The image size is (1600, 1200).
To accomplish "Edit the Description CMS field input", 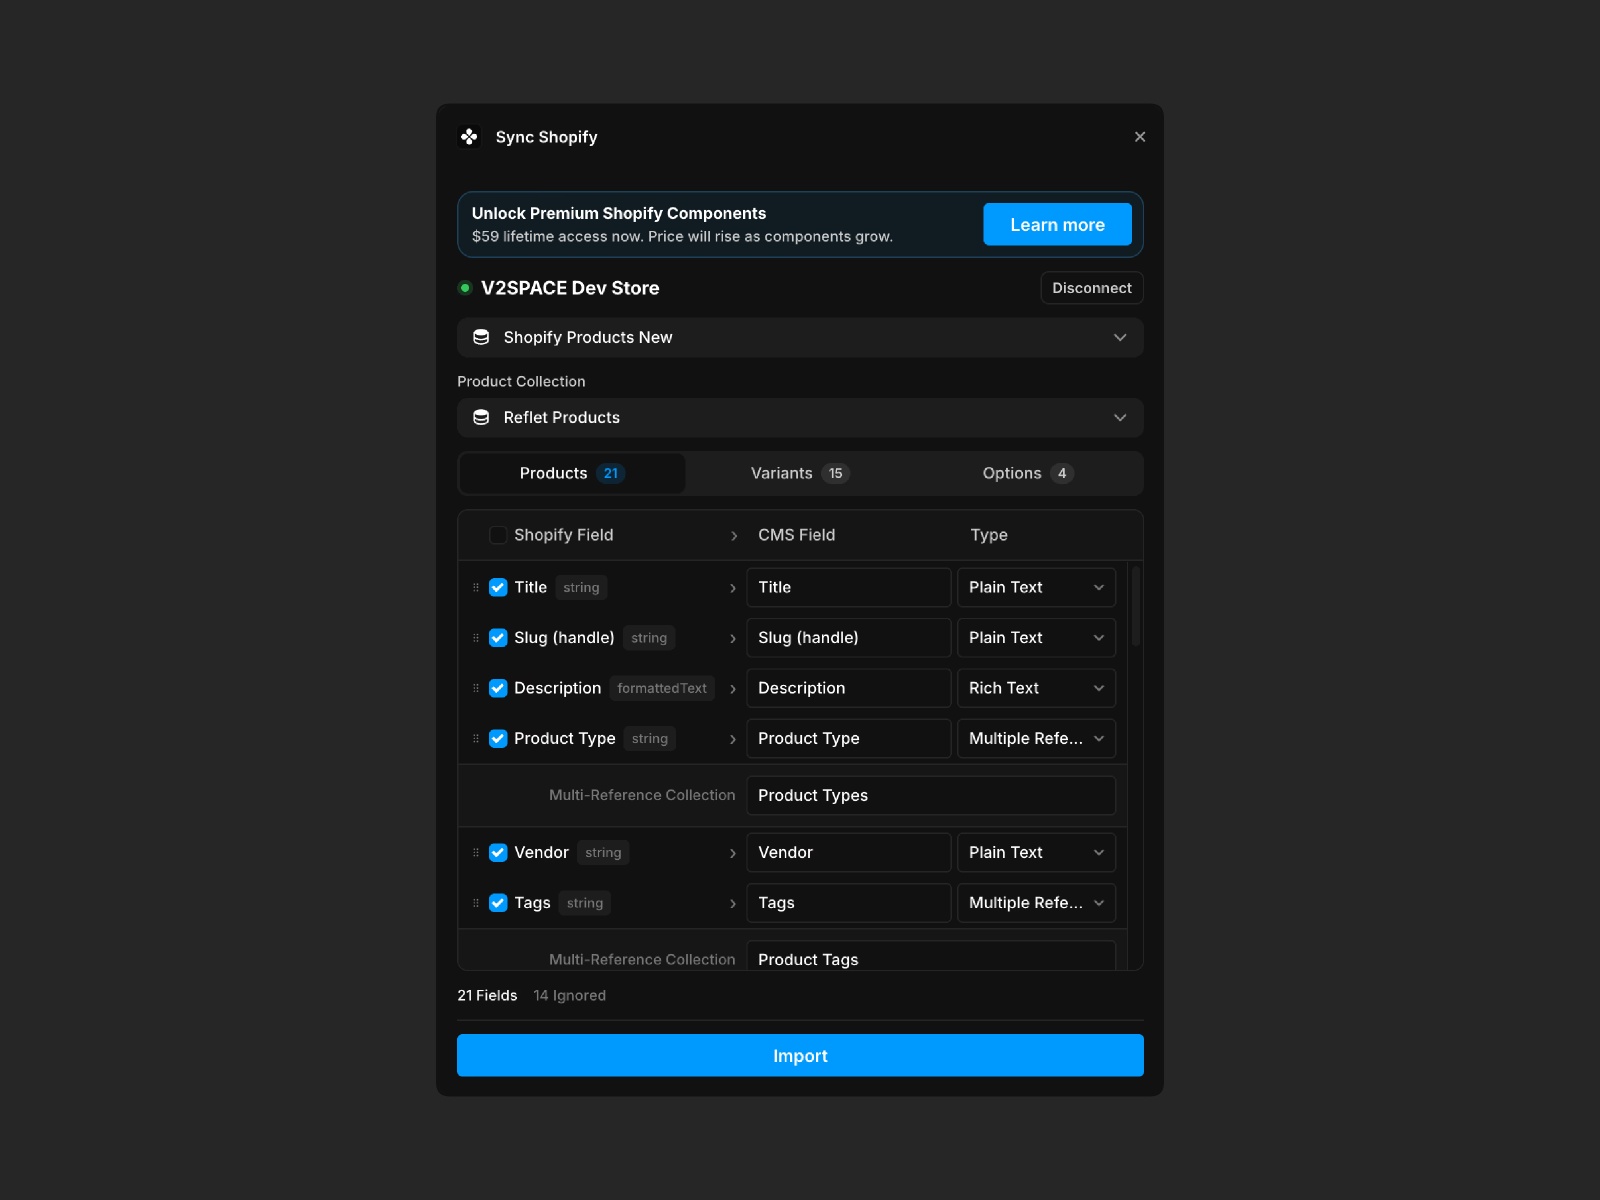I will click(x=848, y=688).
